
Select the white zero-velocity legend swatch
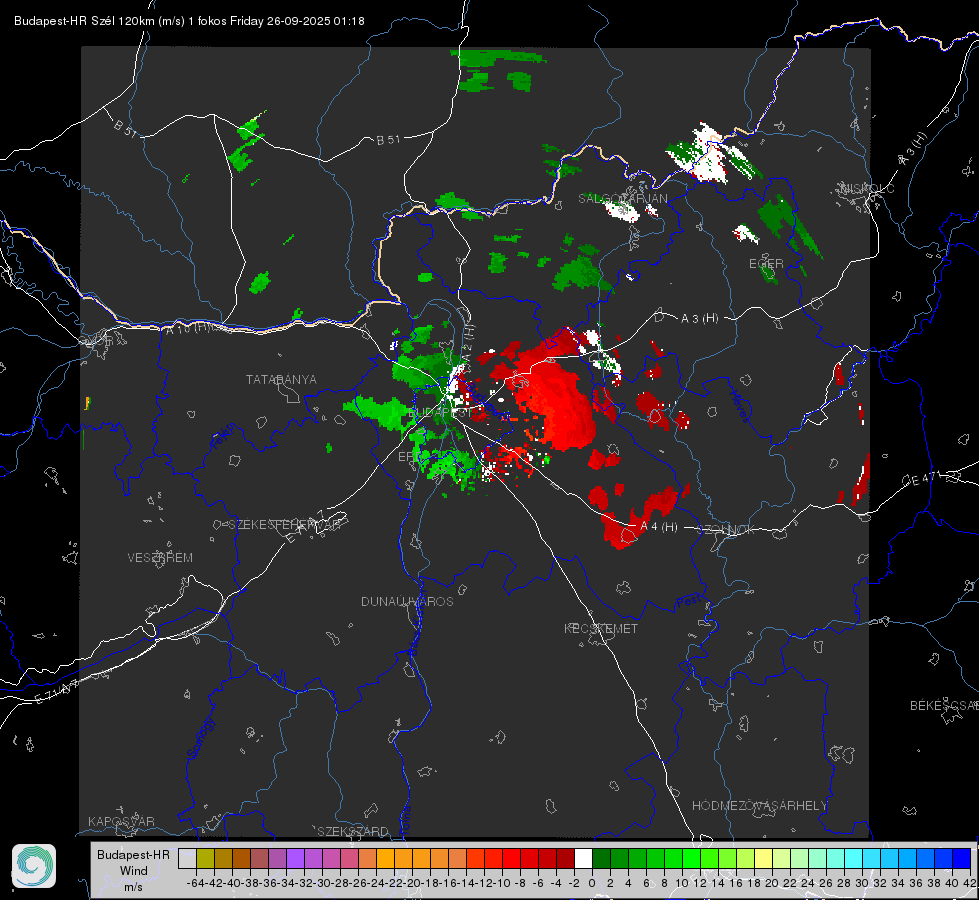tap(583, 858)
